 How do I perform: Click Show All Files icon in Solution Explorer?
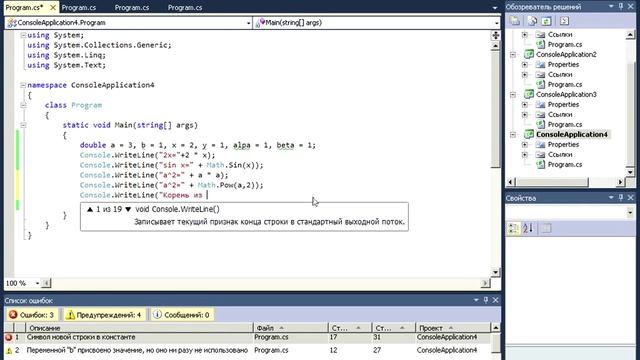pyautogui.click(x=532, y=21)
